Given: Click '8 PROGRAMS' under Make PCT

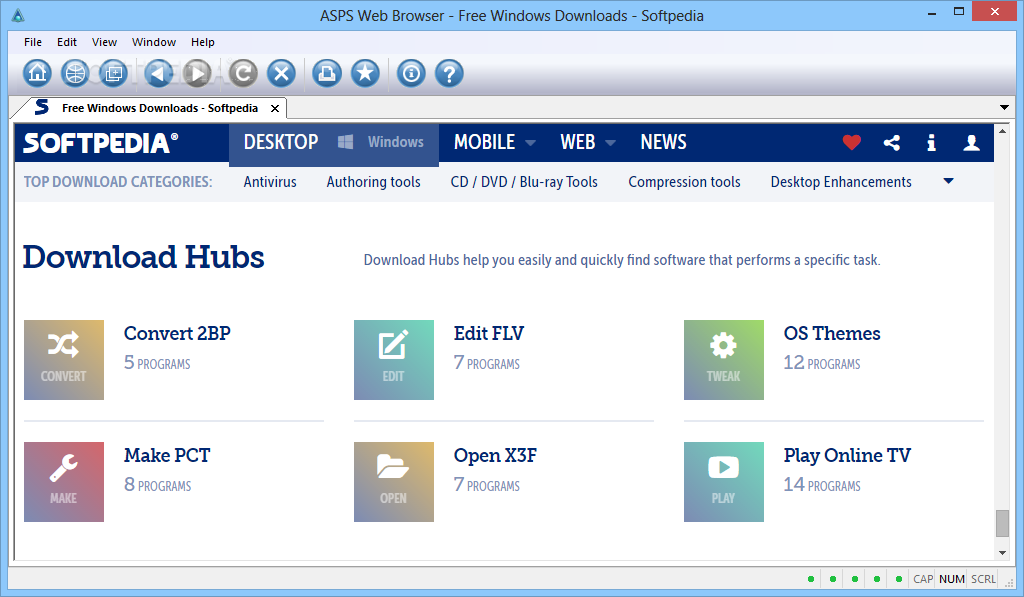Looking at the screenshot, I should coord(157,485).
